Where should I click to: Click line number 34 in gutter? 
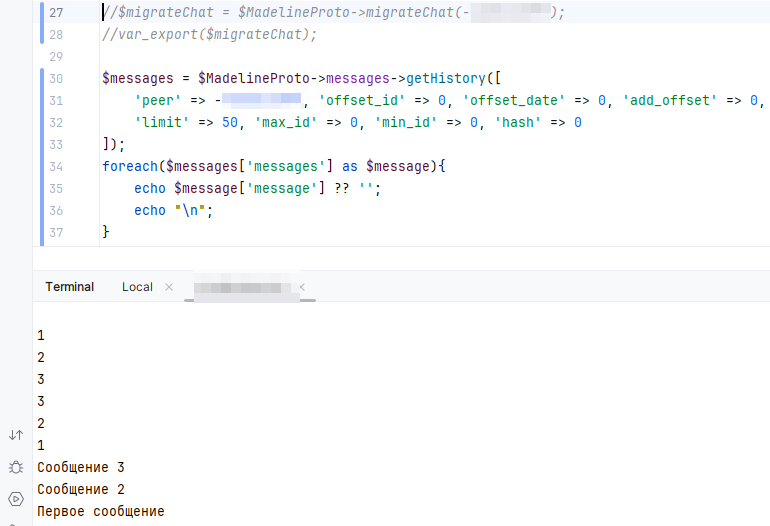coord(56,166)
